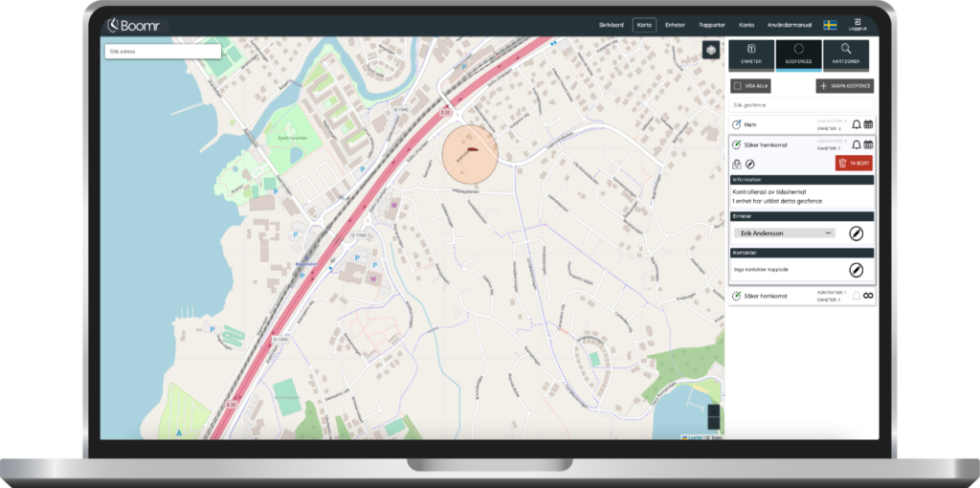Click the Swedish flag language icon

coord(830,25)
